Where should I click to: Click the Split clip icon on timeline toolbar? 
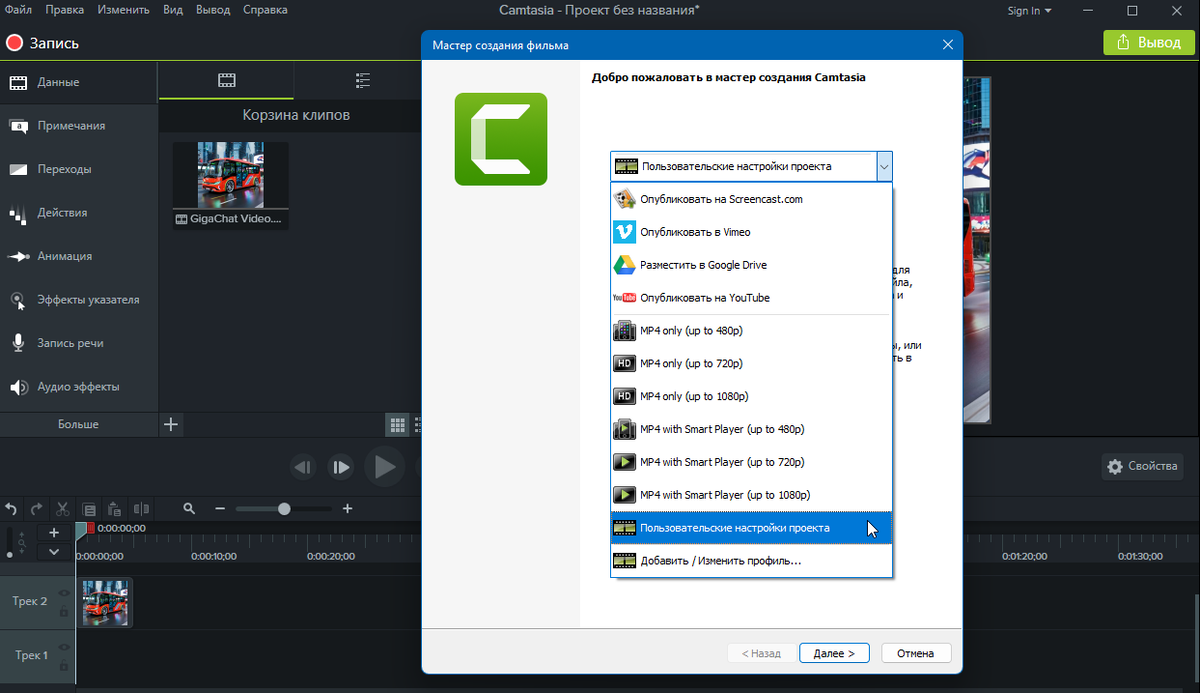click(x=139, y=509)
